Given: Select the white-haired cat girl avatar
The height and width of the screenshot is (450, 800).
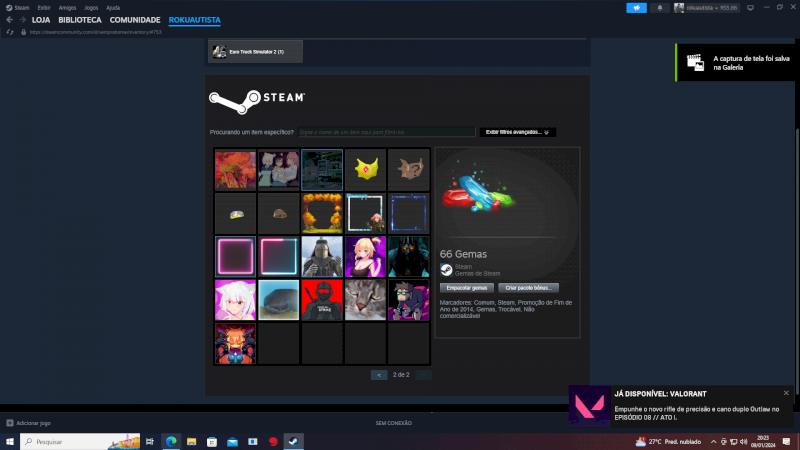Looking at the screenshot, I should click(235, 300).
